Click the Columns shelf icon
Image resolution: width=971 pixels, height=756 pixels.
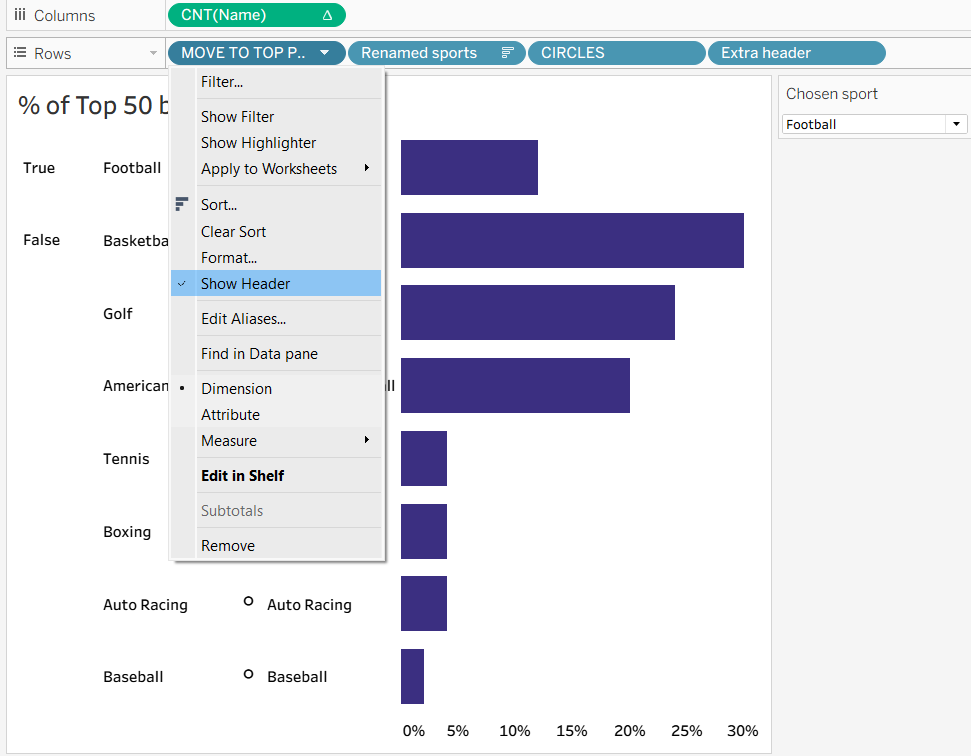tap(19, 15)
